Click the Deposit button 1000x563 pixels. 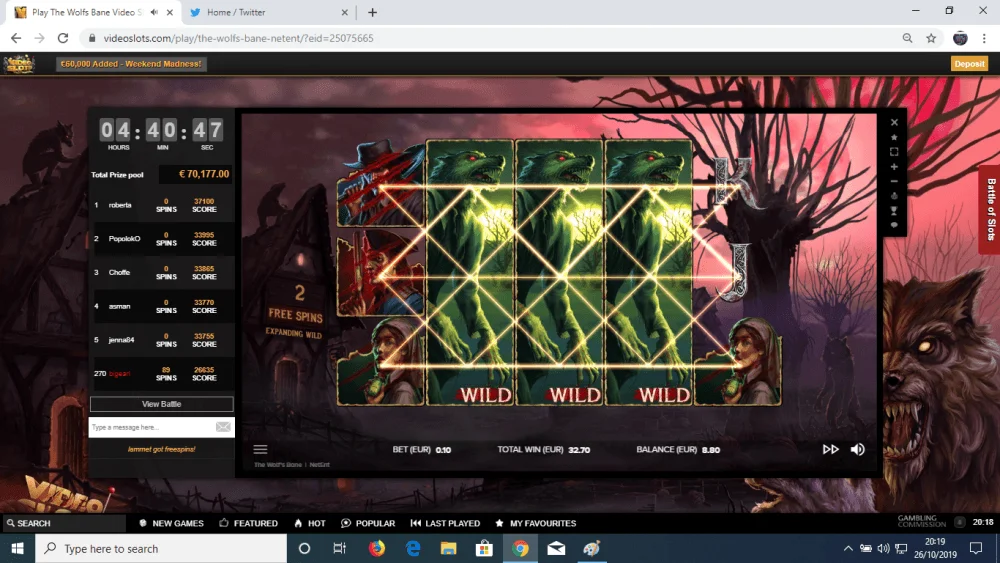coord(969,64)
